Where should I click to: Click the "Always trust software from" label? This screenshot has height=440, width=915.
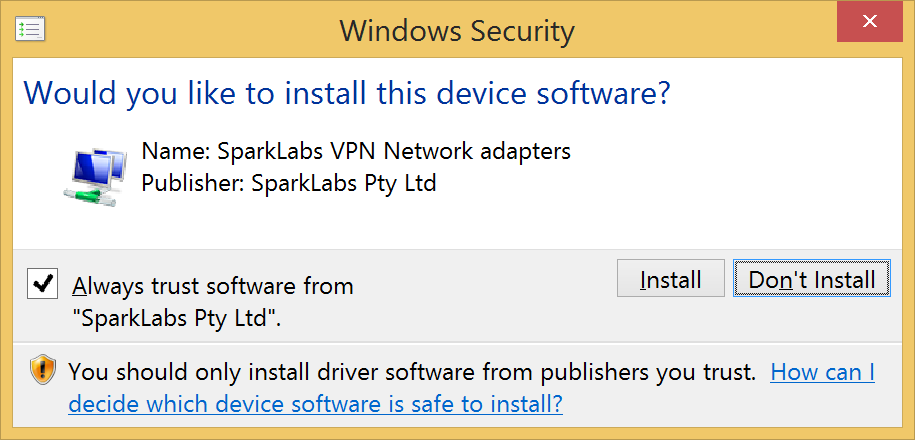coord(213,287)
